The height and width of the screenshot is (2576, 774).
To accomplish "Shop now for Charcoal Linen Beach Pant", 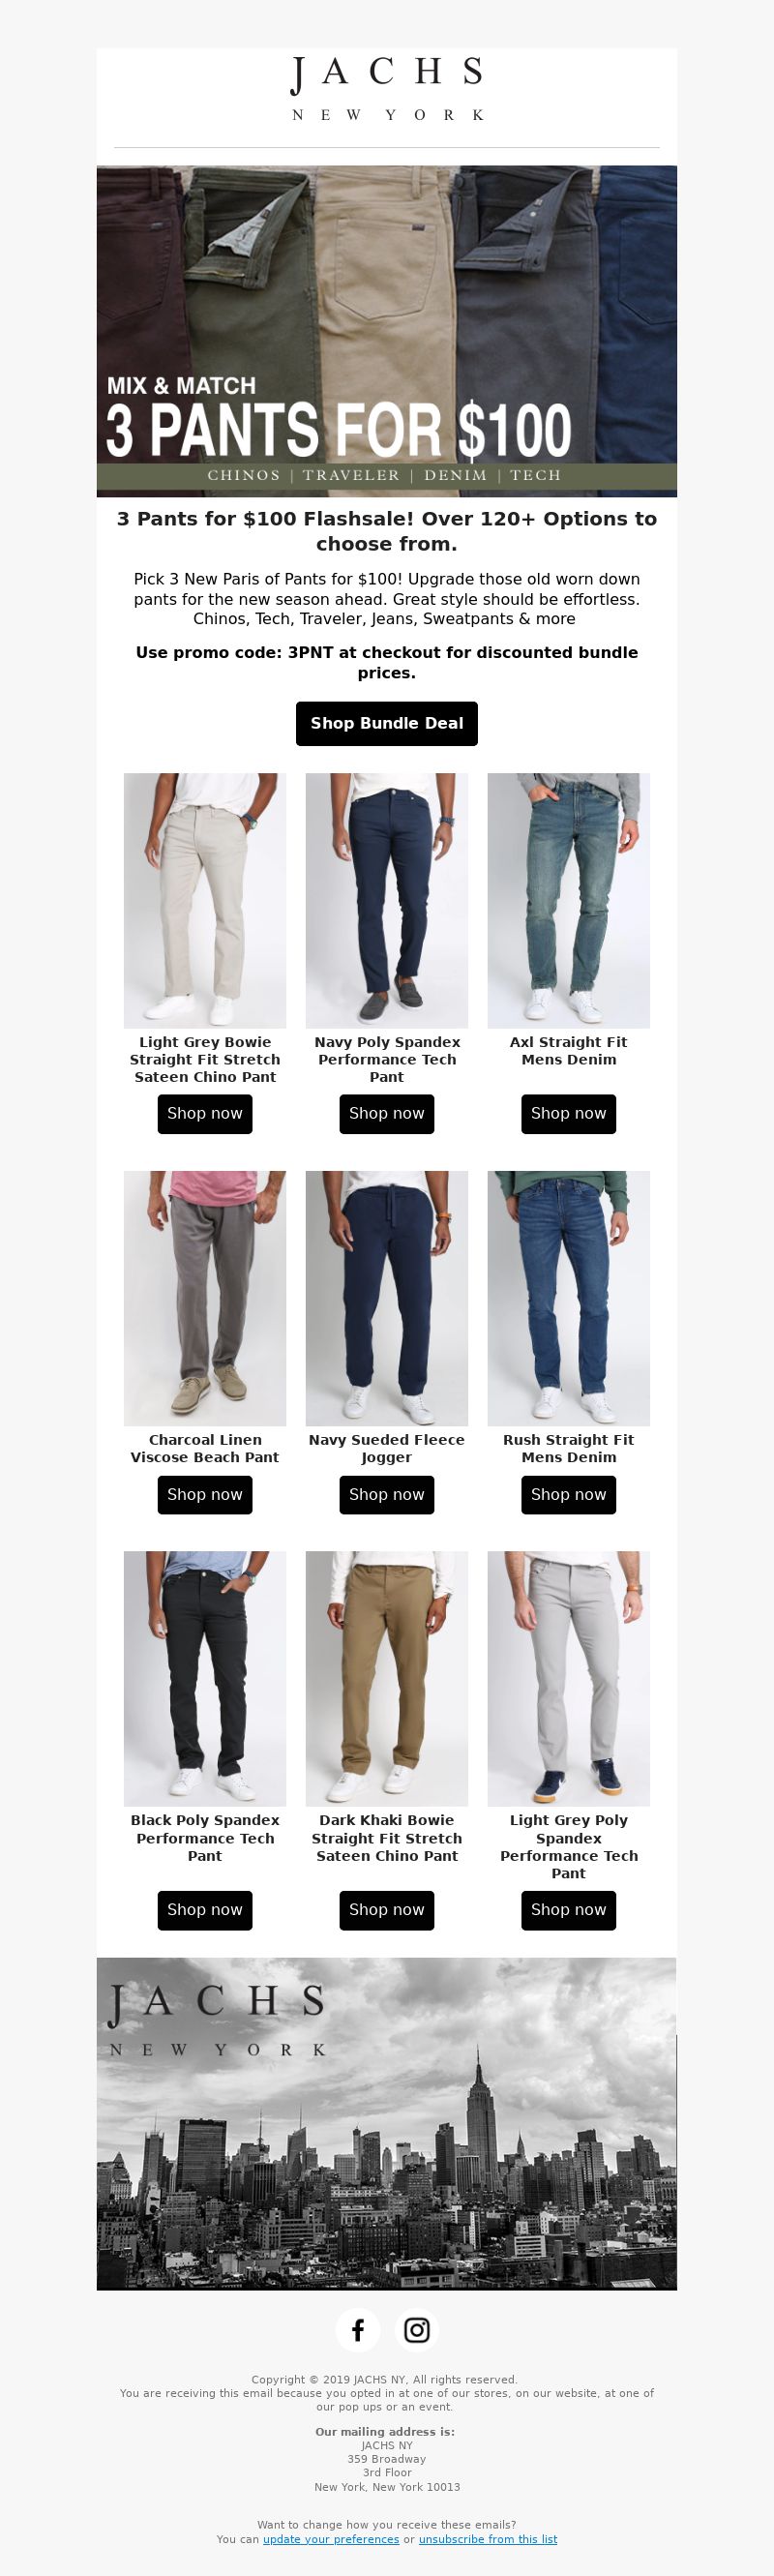I will click(x=205, y=1494).
